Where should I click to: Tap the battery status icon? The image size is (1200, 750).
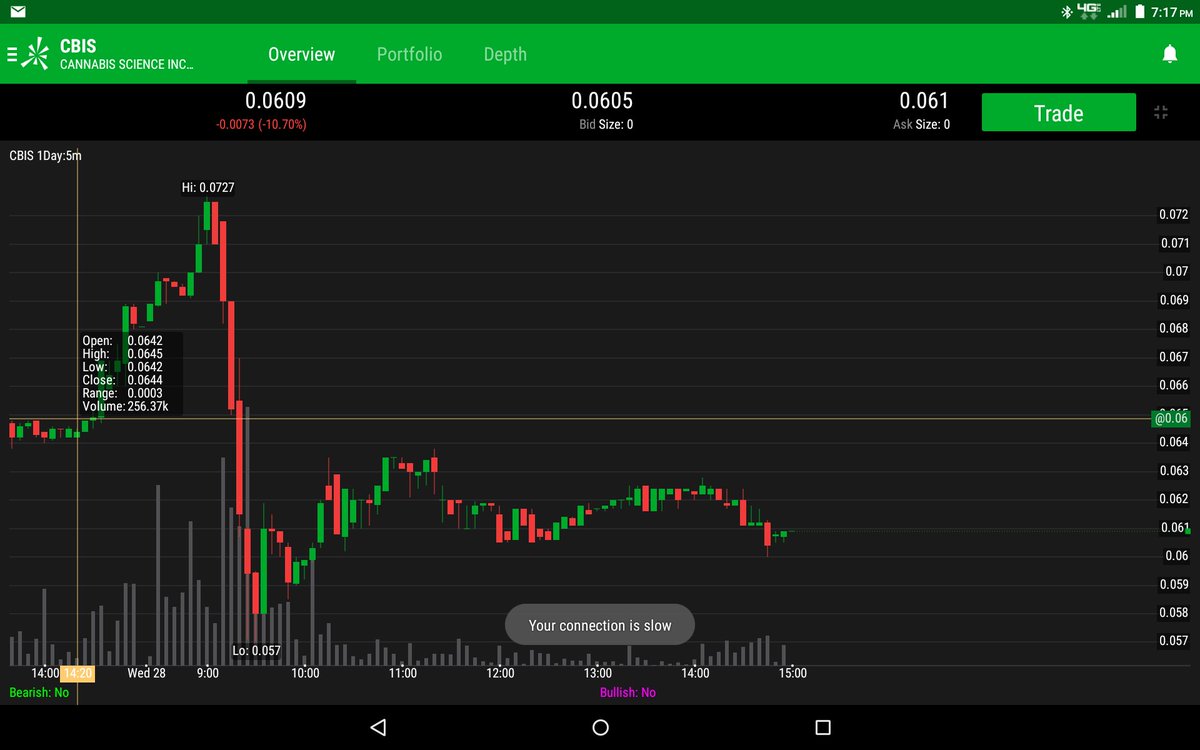point(1140,12)
